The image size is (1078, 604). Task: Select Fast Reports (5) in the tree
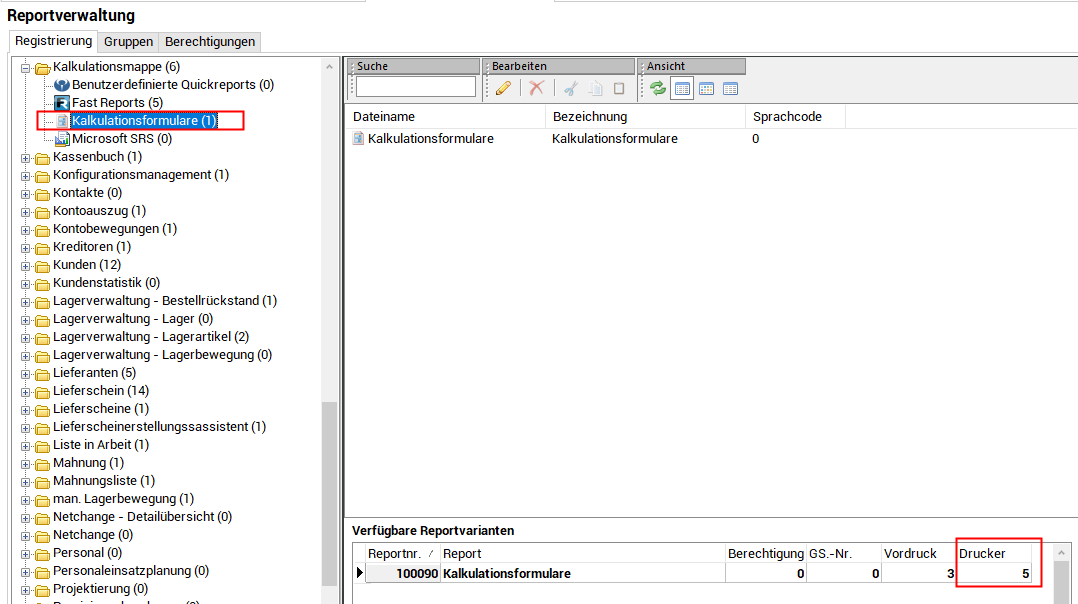click(x=116, y=103)
